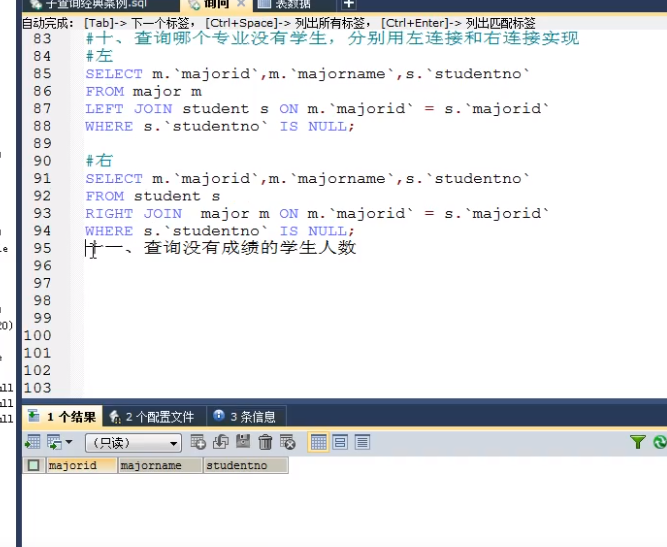This screenshot has width=667, height=547.
Task: Click the copy result to table icon
Action: tap(54, 442)
